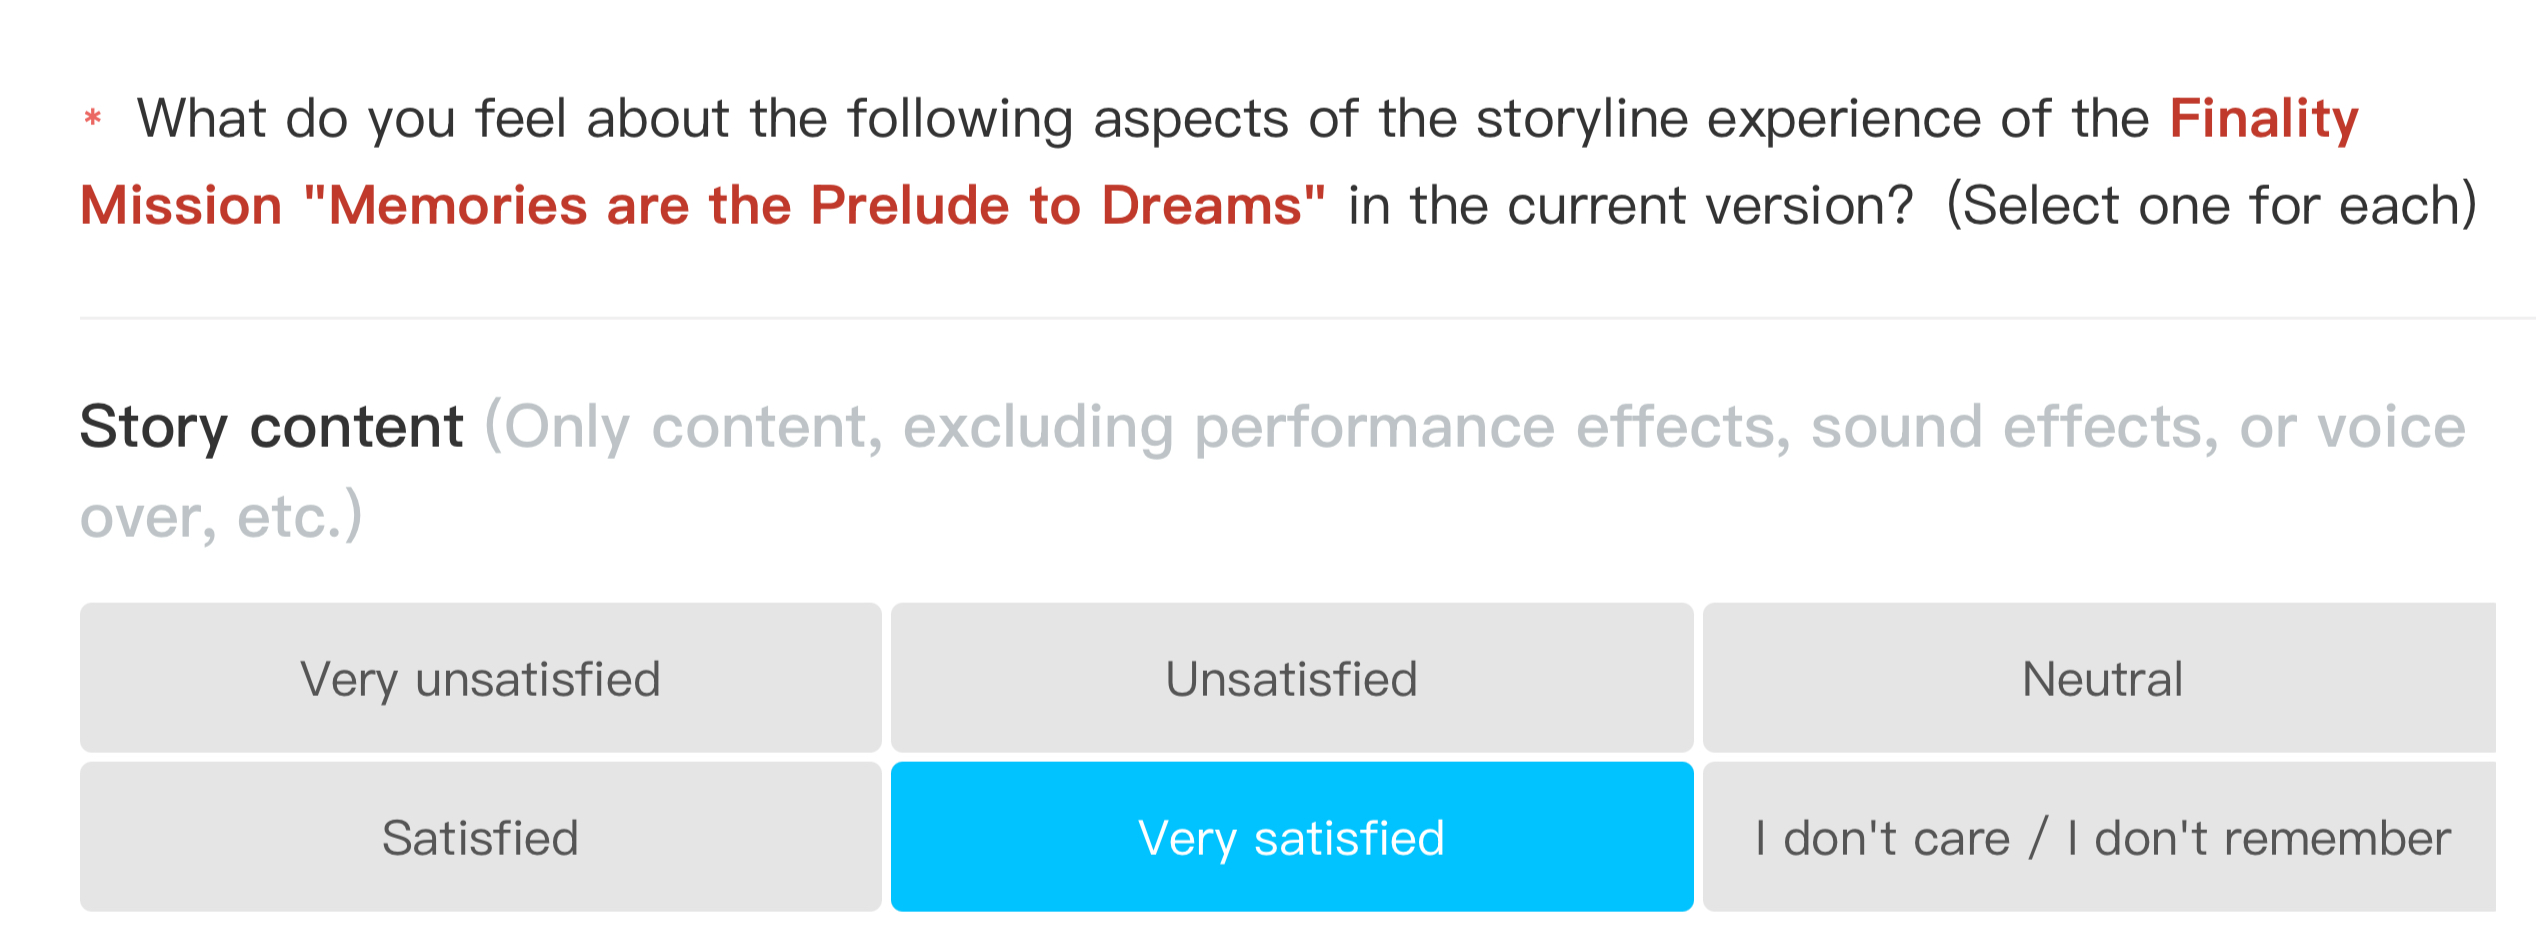
Task: Click the red required asterisk marker
Action: tap(93, 119)
